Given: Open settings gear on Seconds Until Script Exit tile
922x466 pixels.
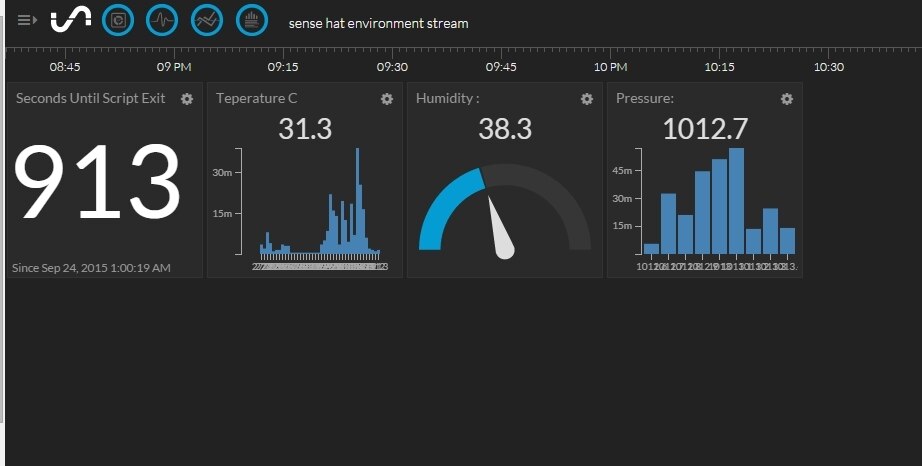Looking at the screenshot, I should [x=187, y=99].
